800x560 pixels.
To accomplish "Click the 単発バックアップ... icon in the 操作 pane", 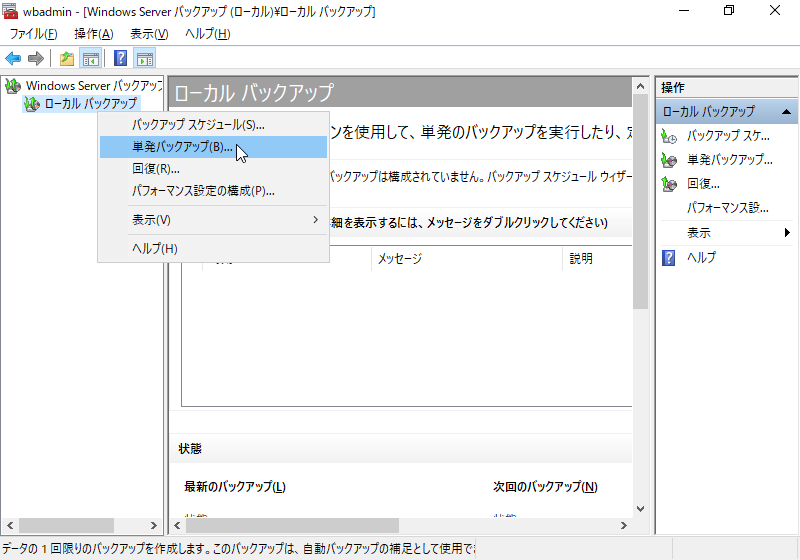I will coord(669,160).
